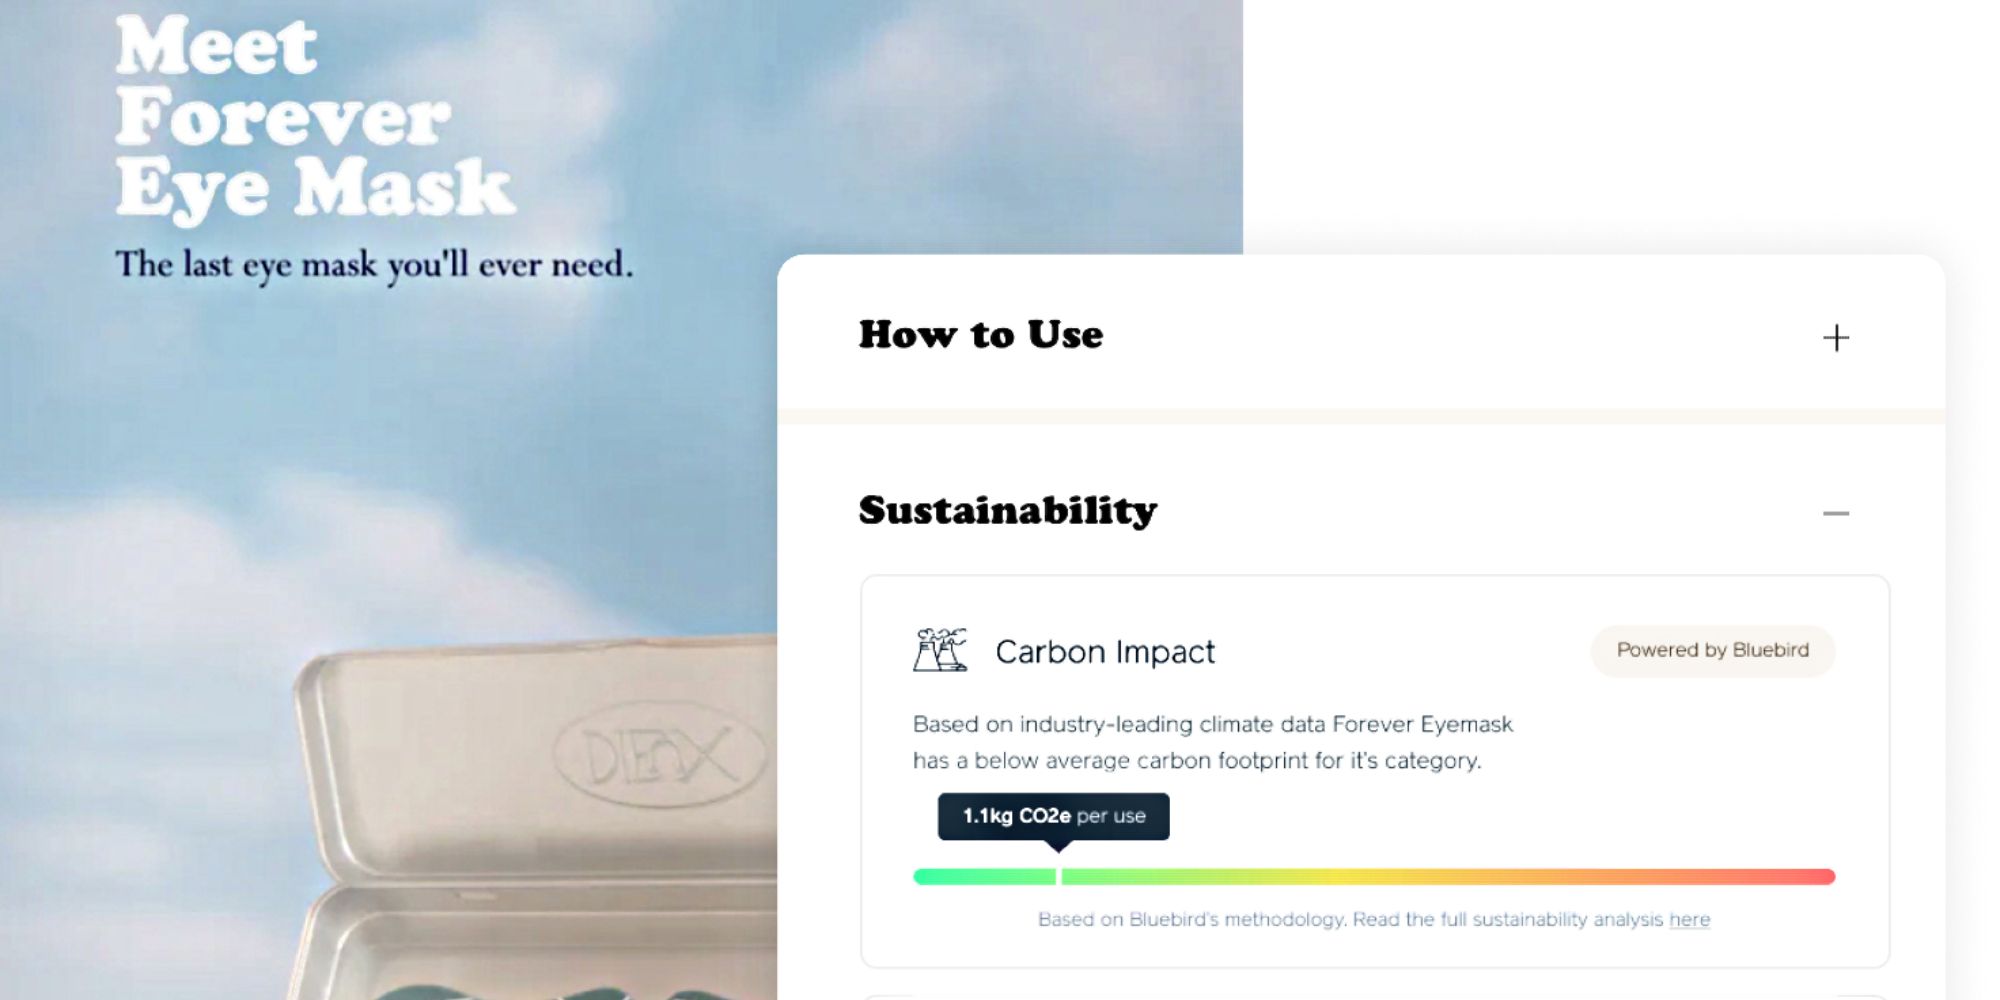Screen dimensions: 2000x1000
Task: Collapse Sustainability with the minus icon
Action: pos(1835,514)
